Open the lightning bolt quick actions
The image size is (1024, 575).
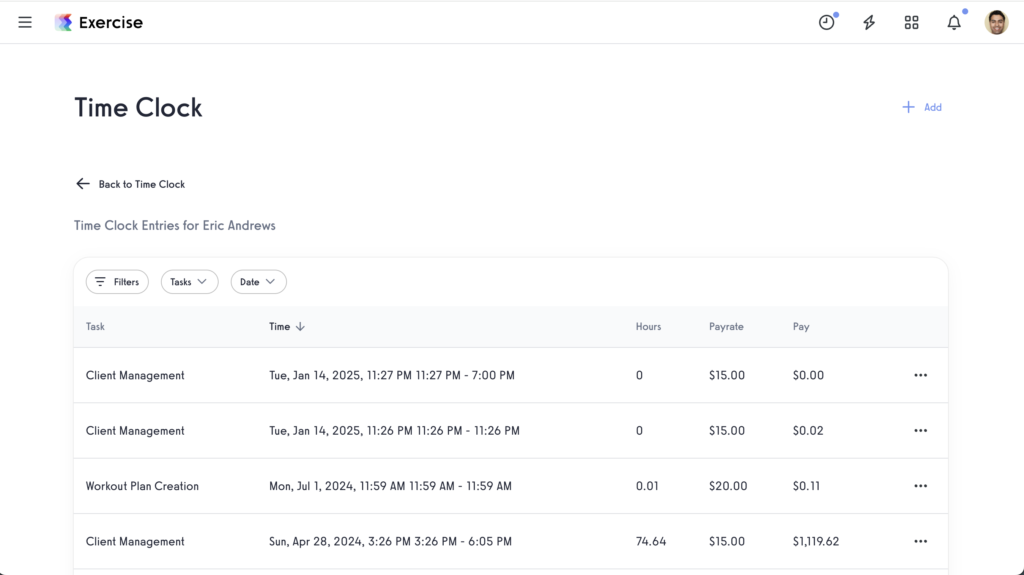pos(869,22)
